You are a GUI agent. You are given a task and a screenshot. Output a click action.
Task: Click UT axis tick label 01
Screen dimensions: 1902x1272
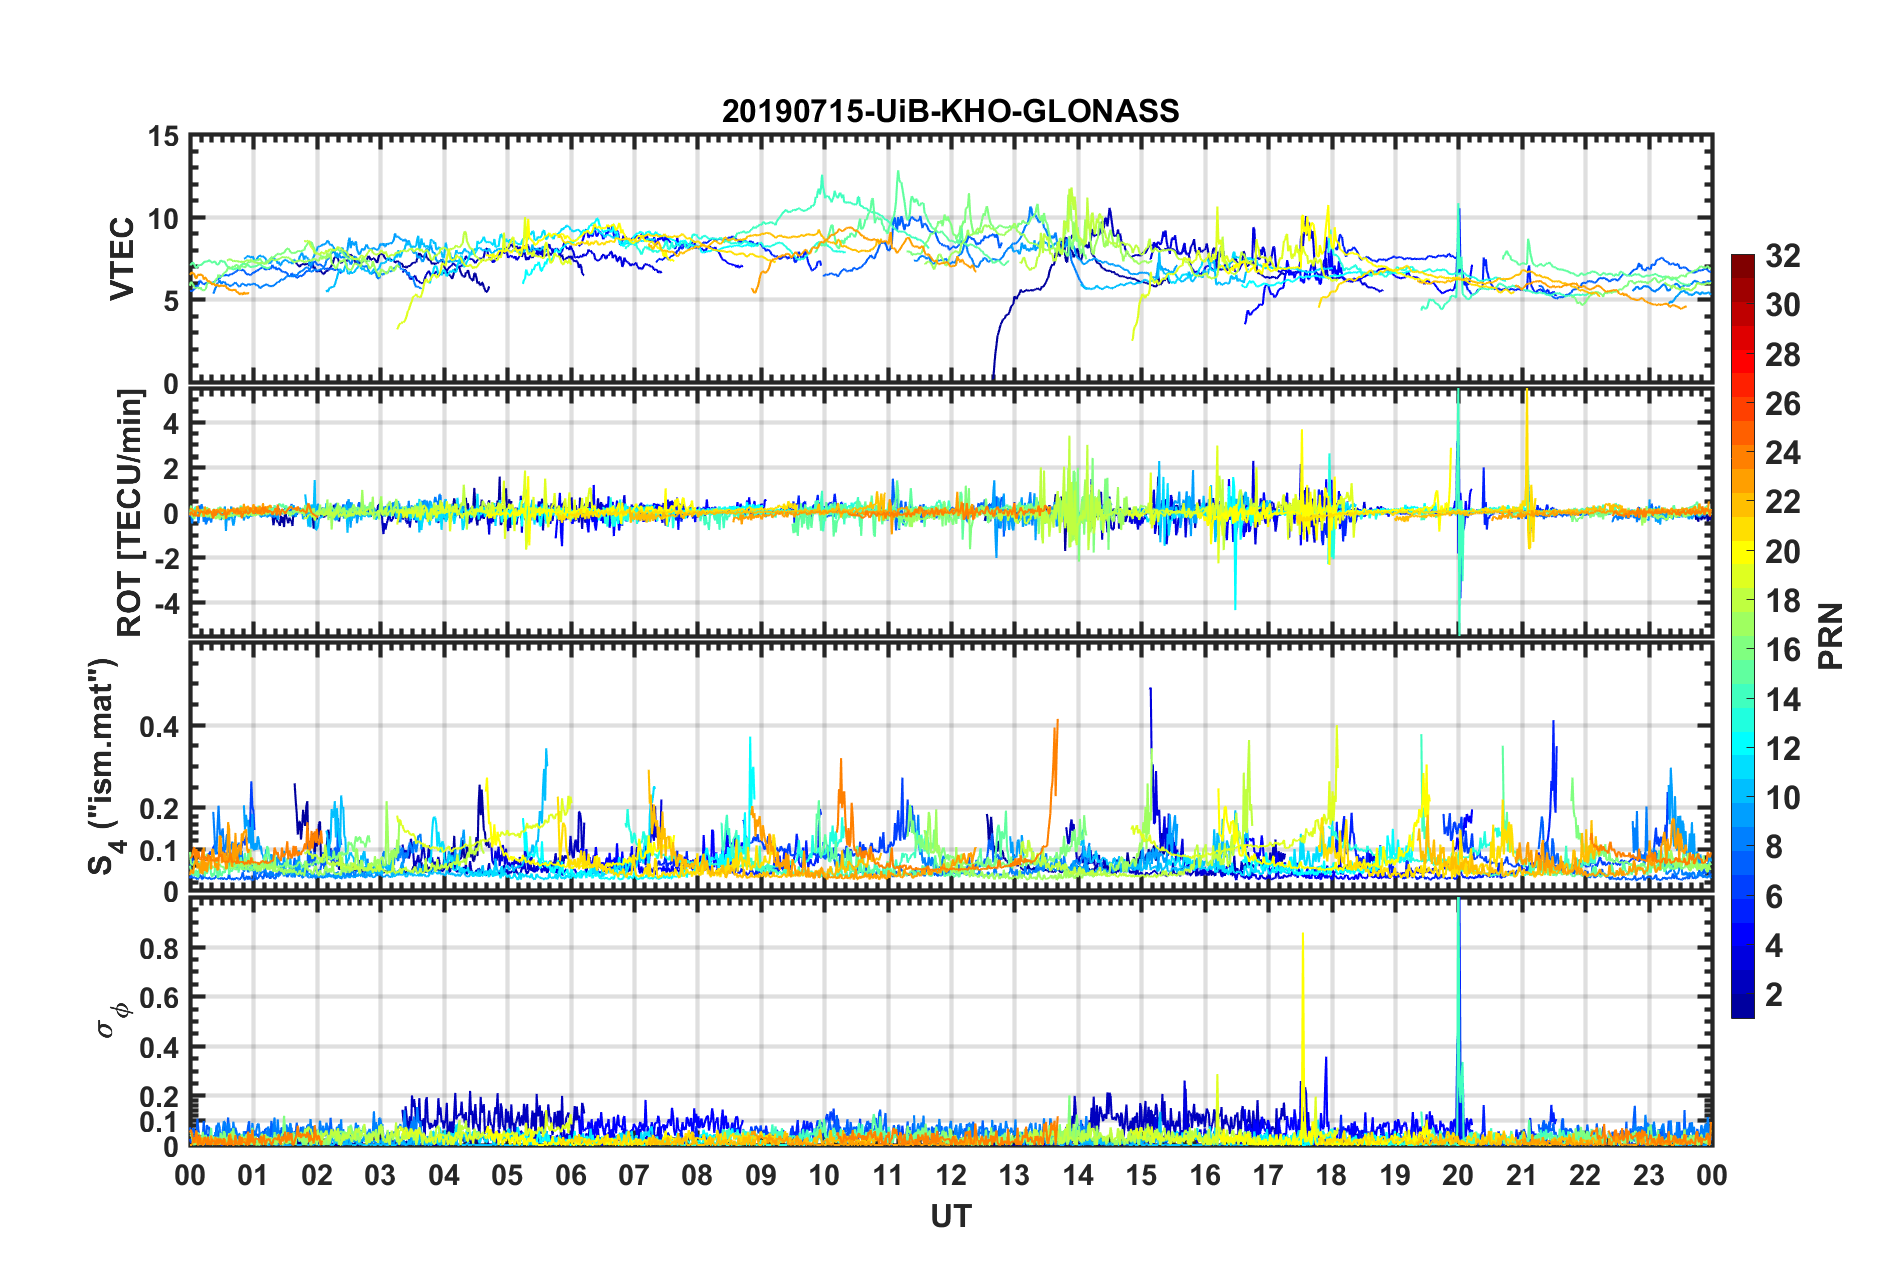click(x=253, y=1175)
